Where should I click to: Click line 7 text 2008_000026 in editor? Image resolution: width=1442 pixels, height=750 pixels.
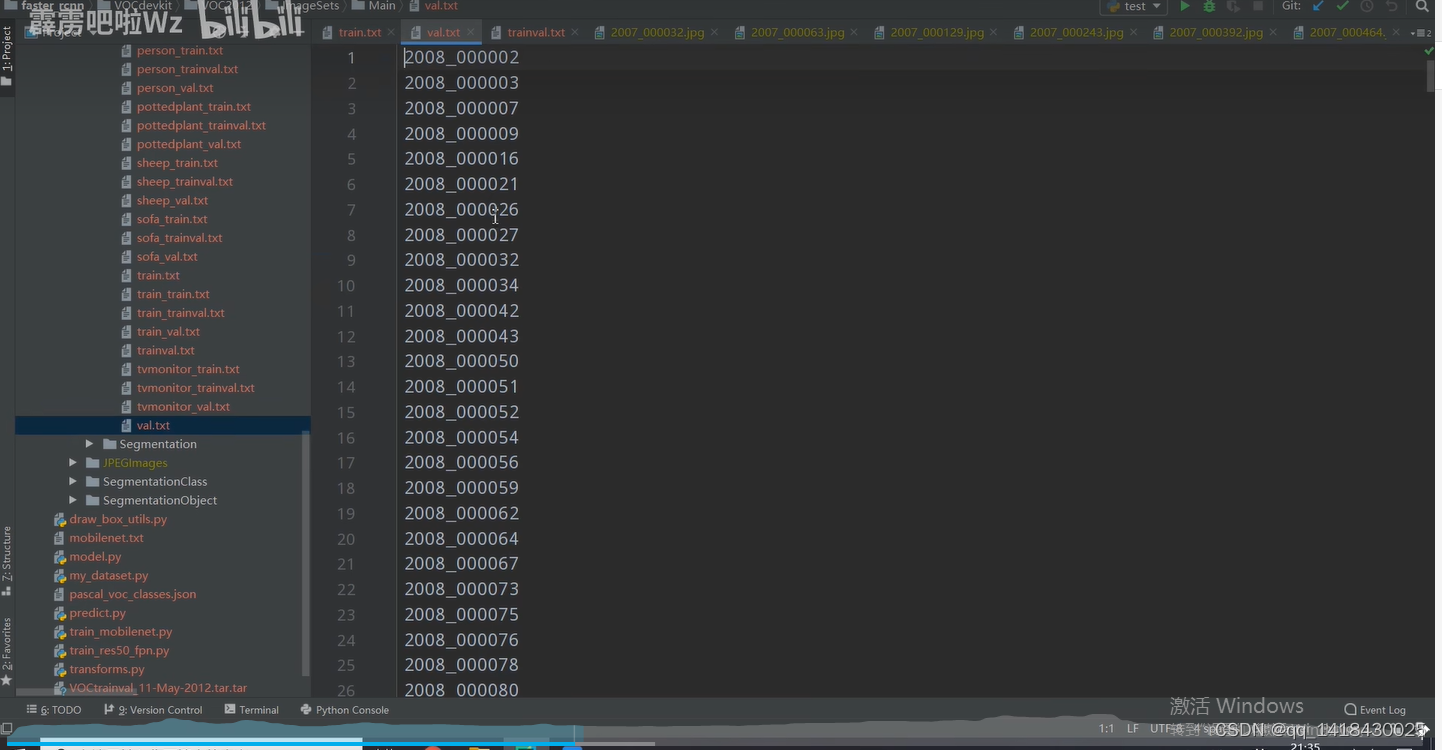pyautogui.click(x=461, y=209)
